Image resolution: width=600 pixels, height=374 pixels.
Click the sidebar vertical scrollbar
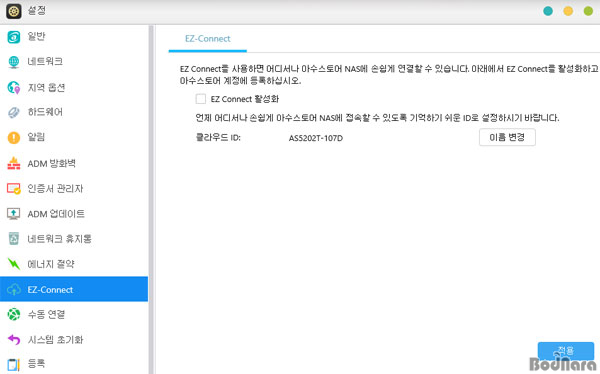151,199
